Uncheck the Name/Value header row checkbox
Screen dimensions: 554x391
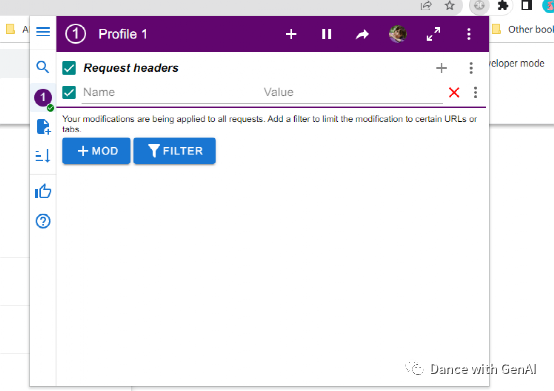(69, 93)
